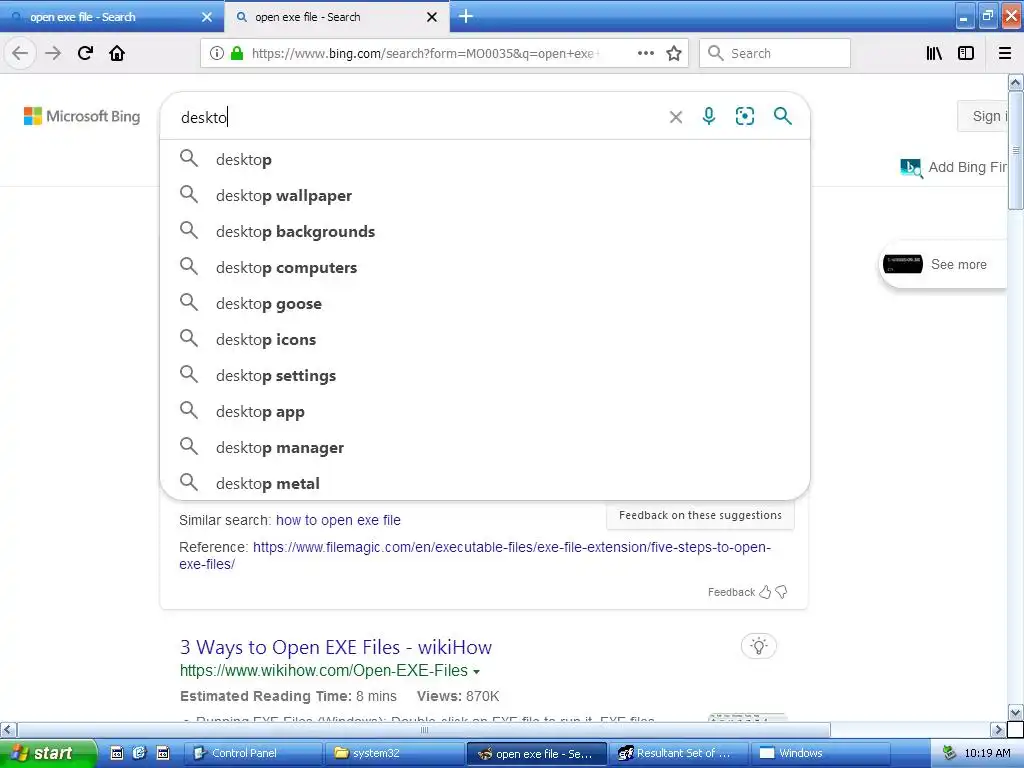
Task: Open page actions three-dot menu
Action: pyautogui.click(x=646, y=53)
